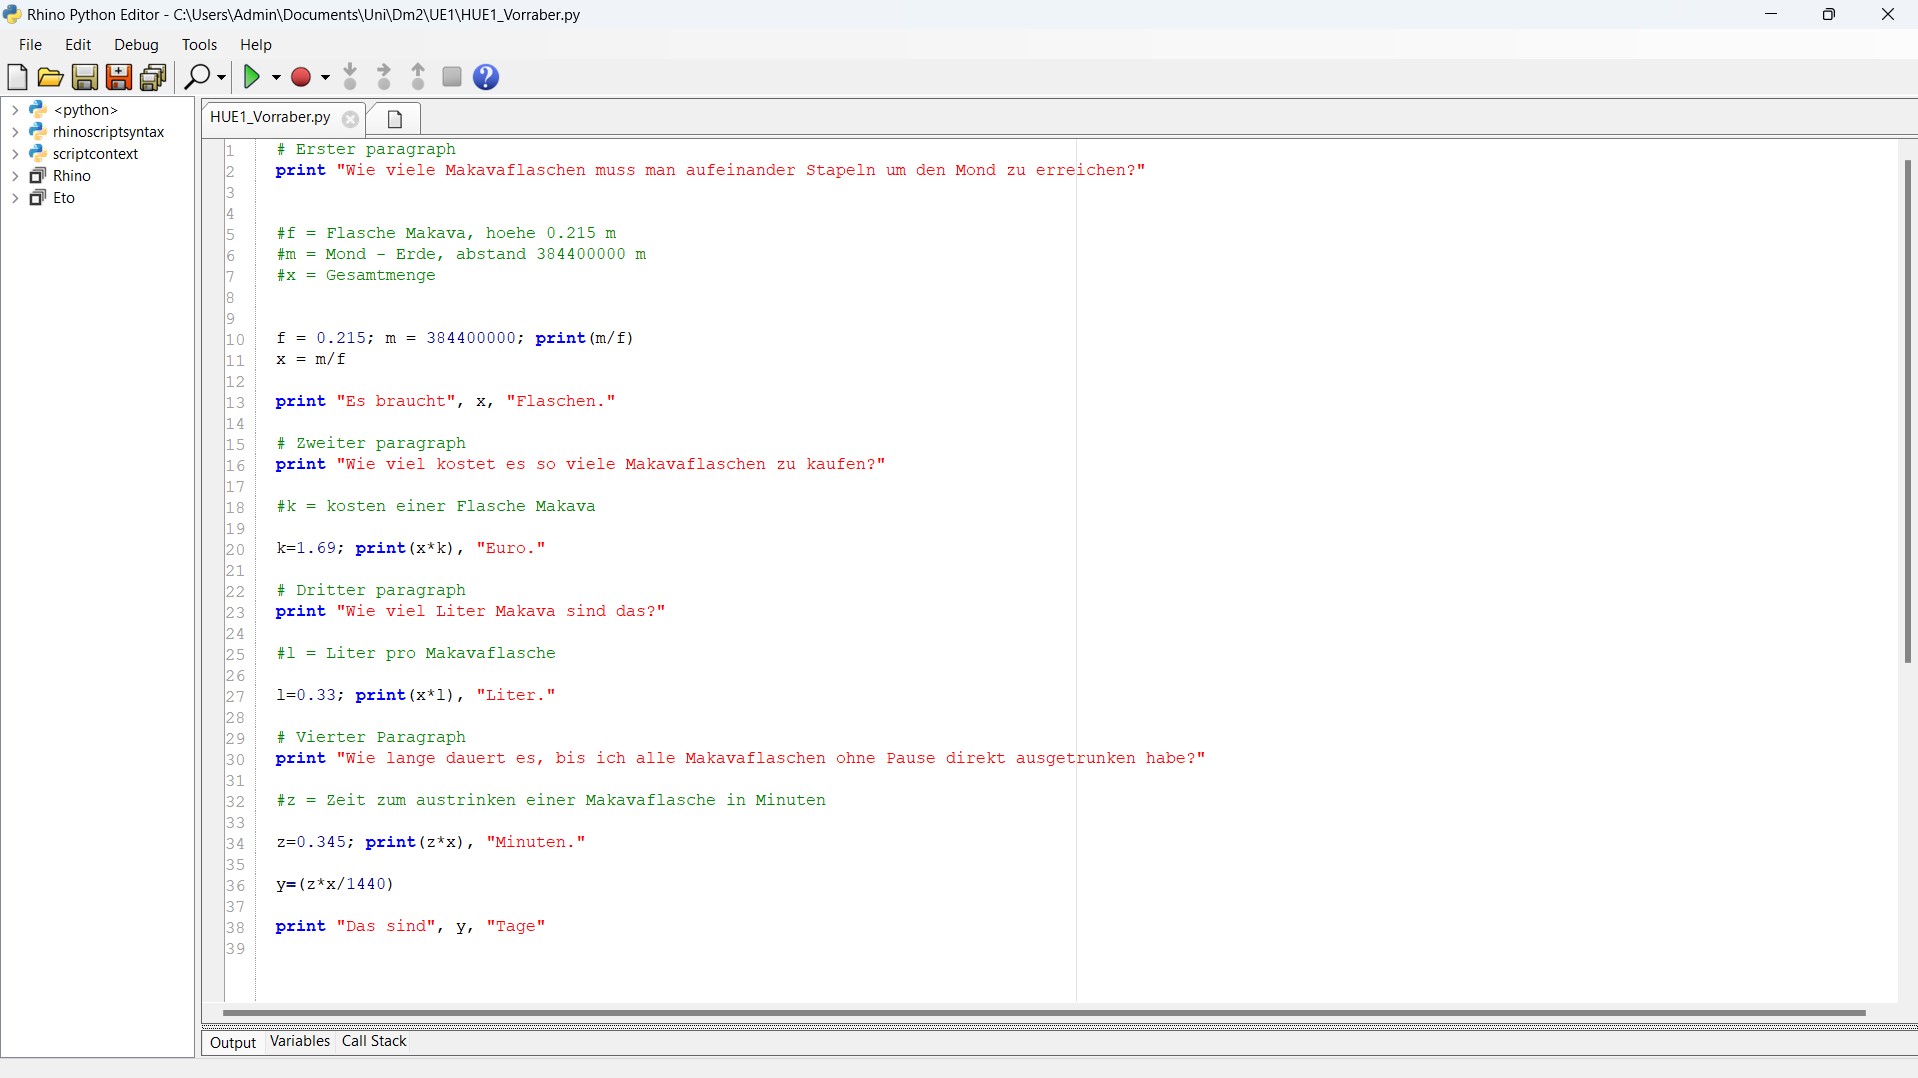The height and width of the screenshot is (1078, 1918).
Task: Activate the search tool
Action: pos(198,77)
